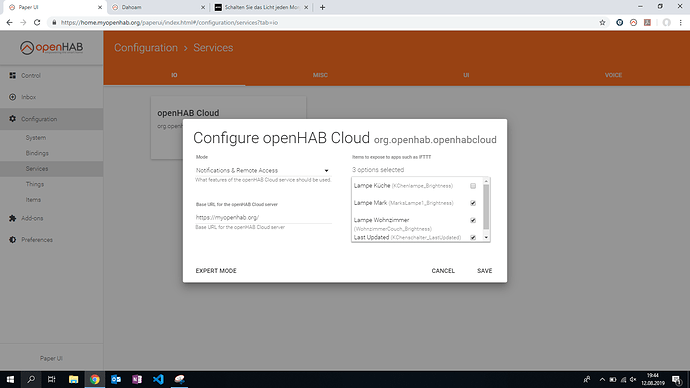Open taskbar search magnifier
Viewport: 690px width, 388px height.
[x=31, y=379]
